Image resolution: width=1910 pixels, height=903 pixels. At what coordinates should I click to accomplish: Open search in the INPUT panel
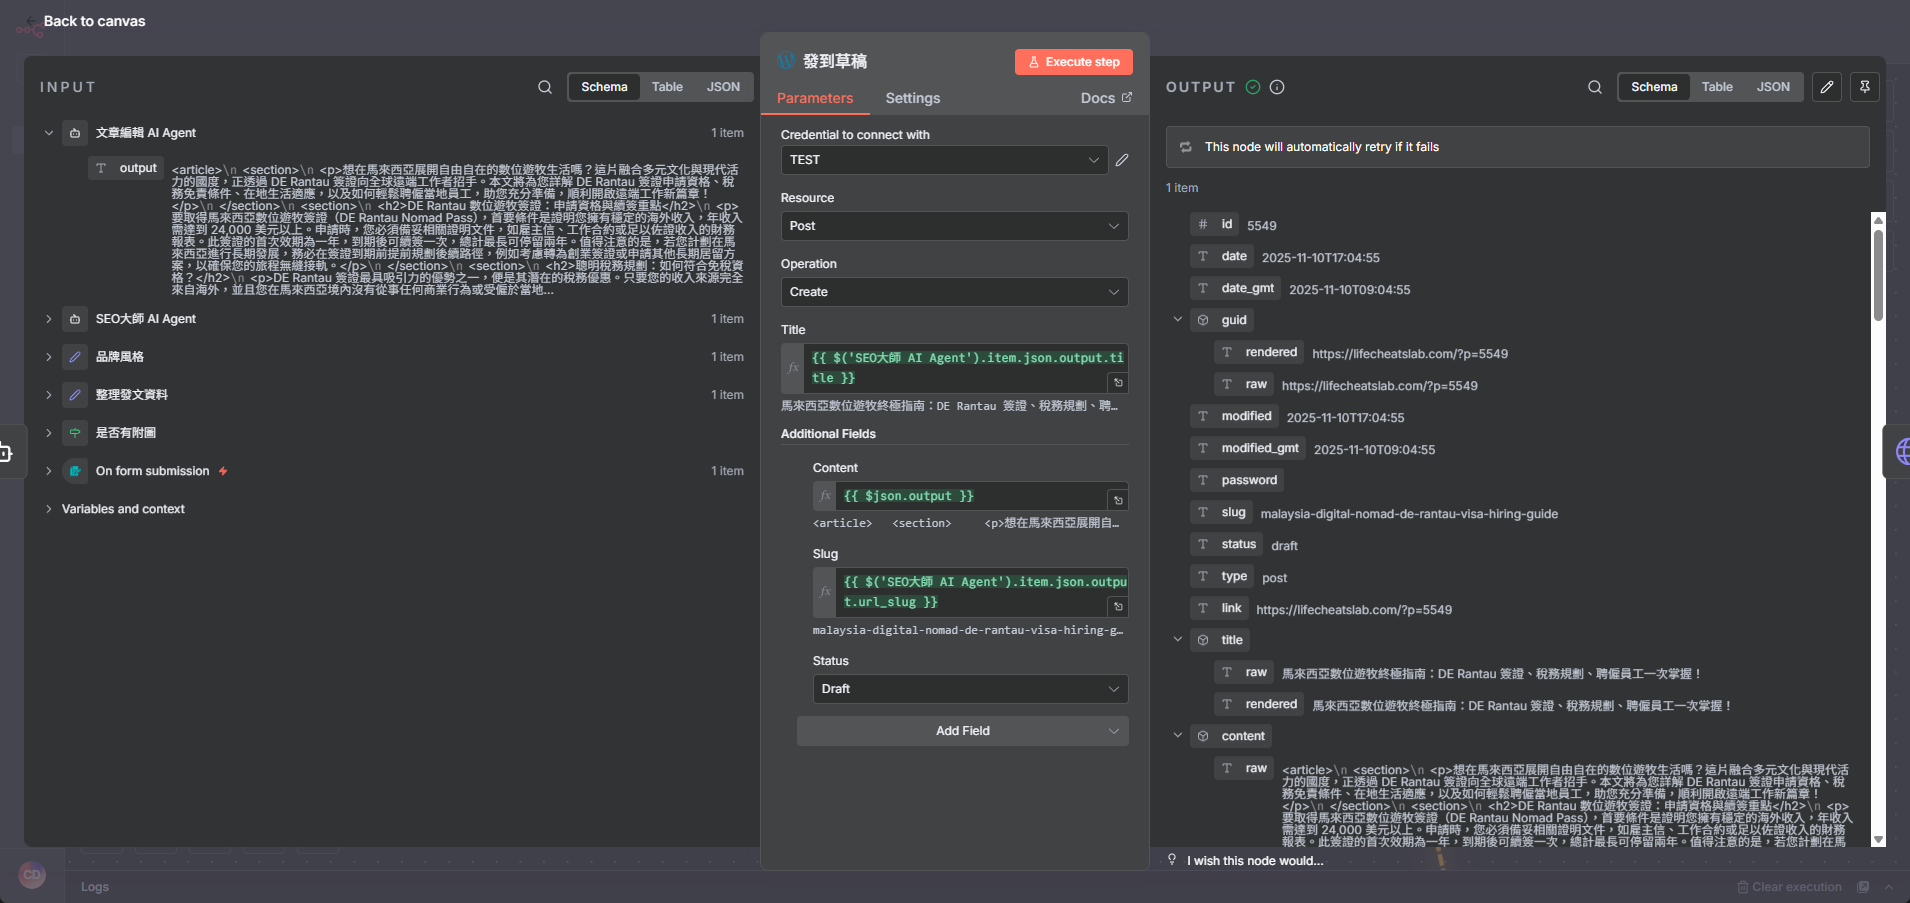tap(545, 87)
